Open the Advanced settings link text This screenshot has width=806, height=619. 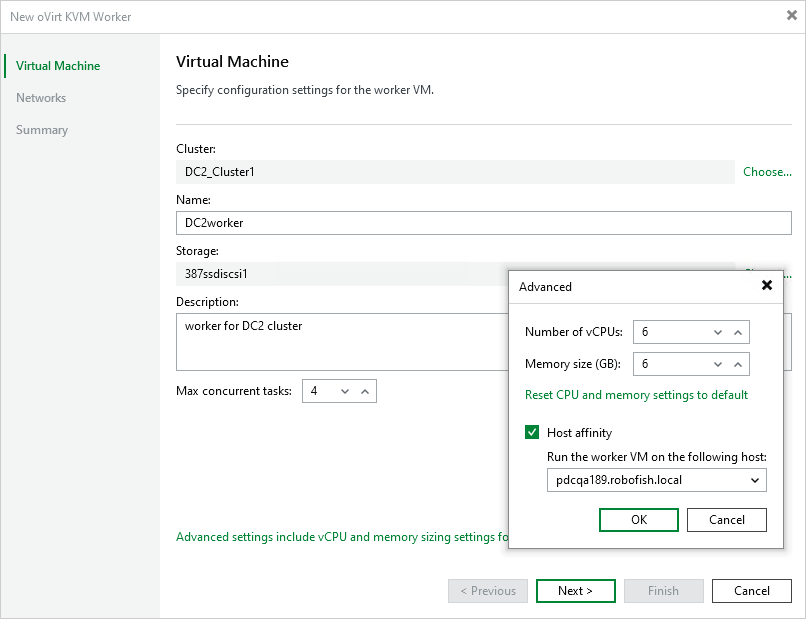point(342,537)
